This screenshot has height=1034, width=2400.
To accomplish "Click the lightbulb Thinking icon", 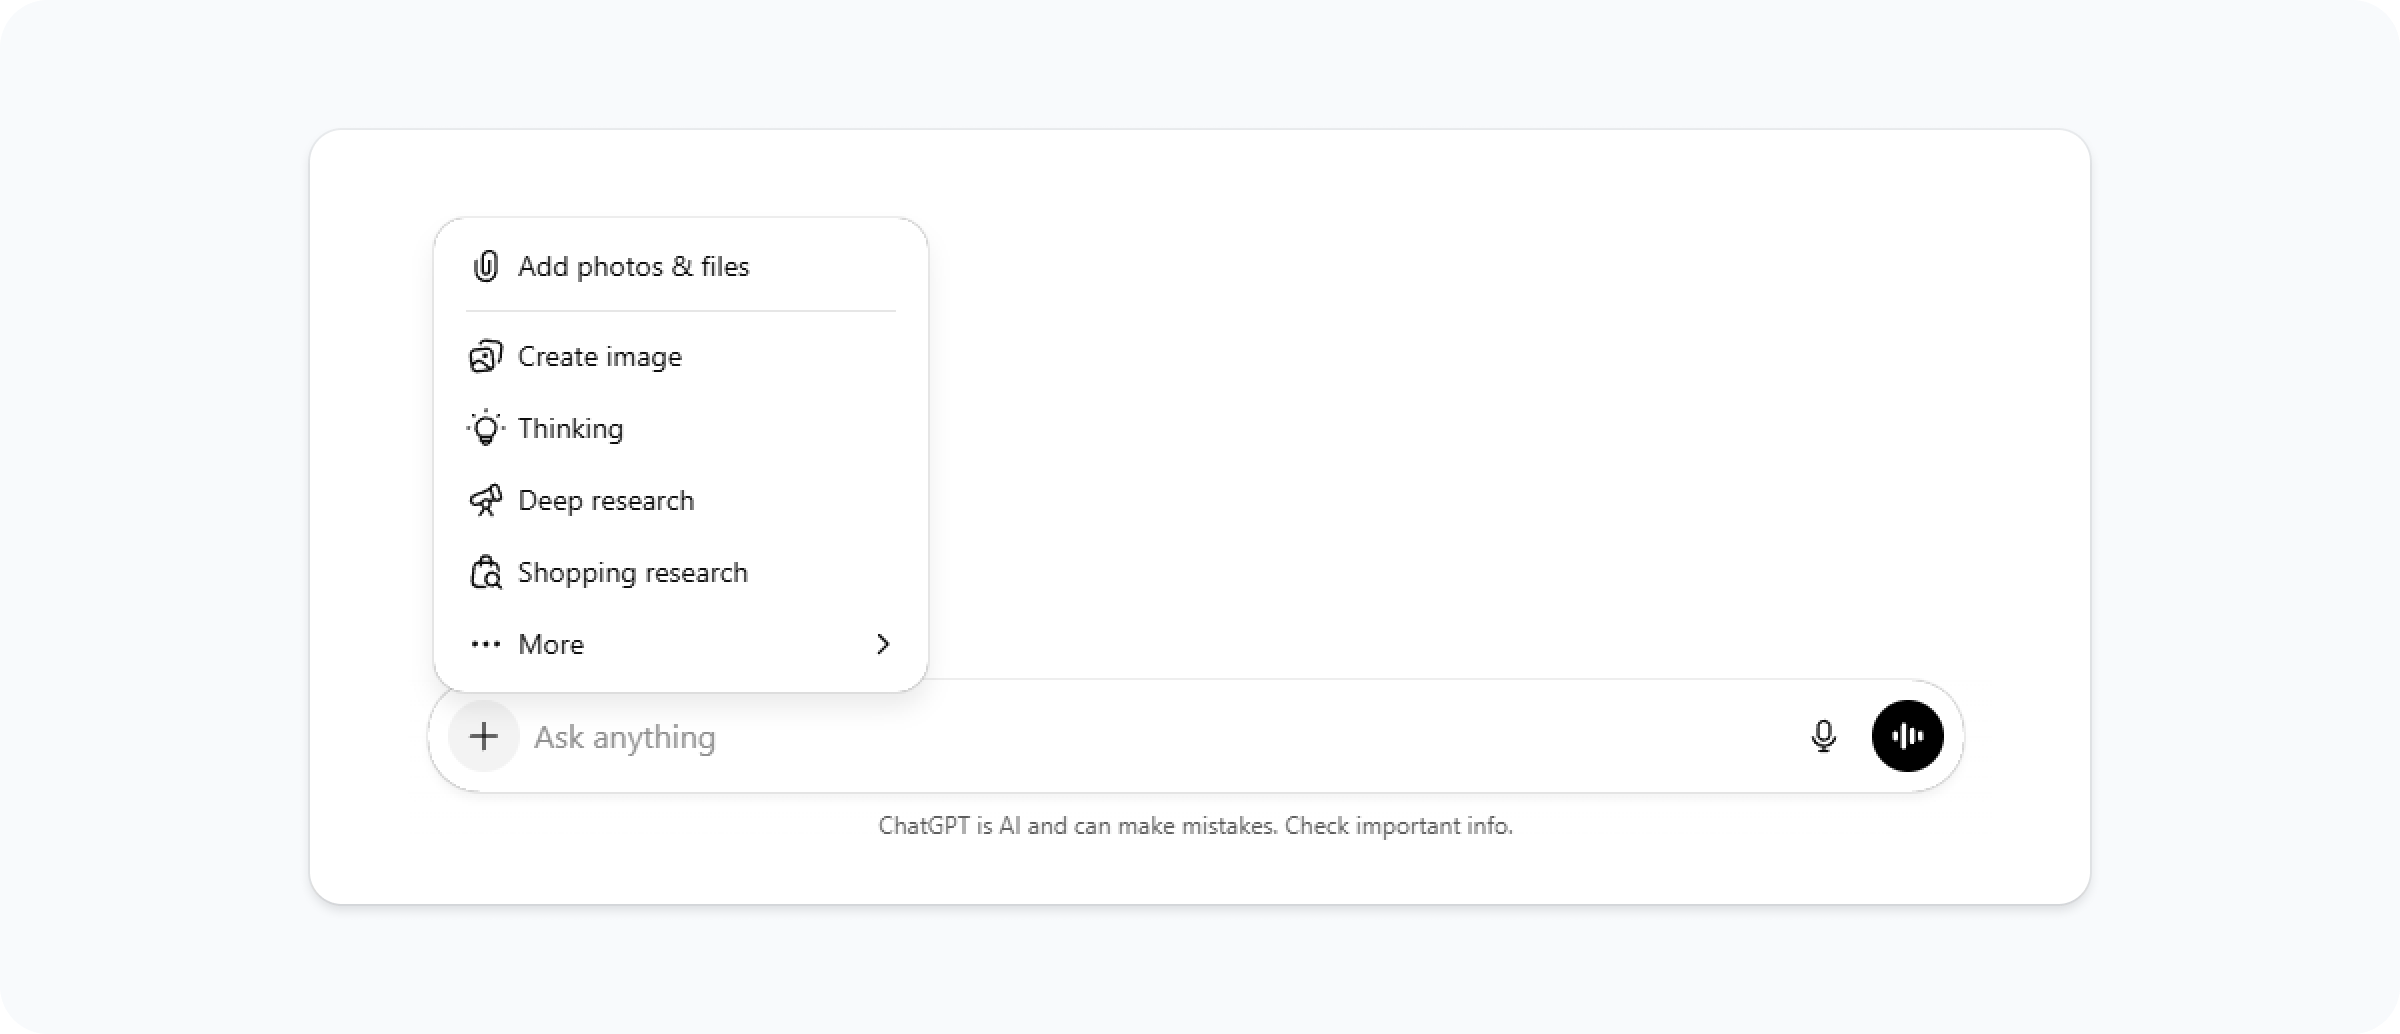I will [486, 428].
